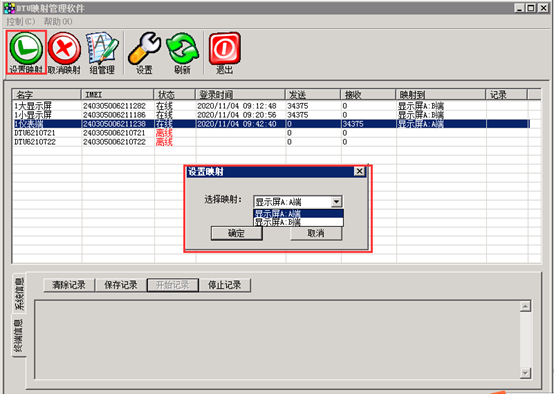Minimize the DTU映射管理软件 window
This screenshot has width=554, height=394.
pyautogui.click(x=519, y=8)
